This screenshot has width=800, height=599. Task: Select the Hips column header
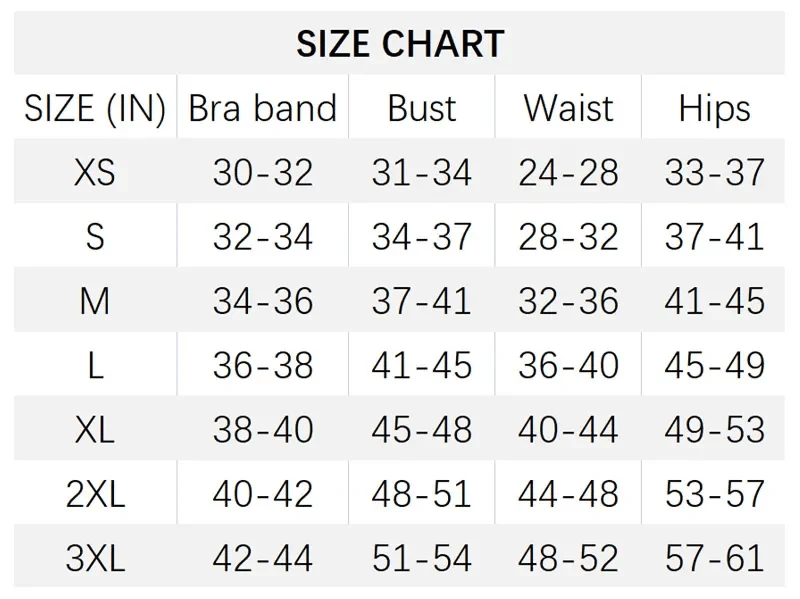[x=714, y=108]
